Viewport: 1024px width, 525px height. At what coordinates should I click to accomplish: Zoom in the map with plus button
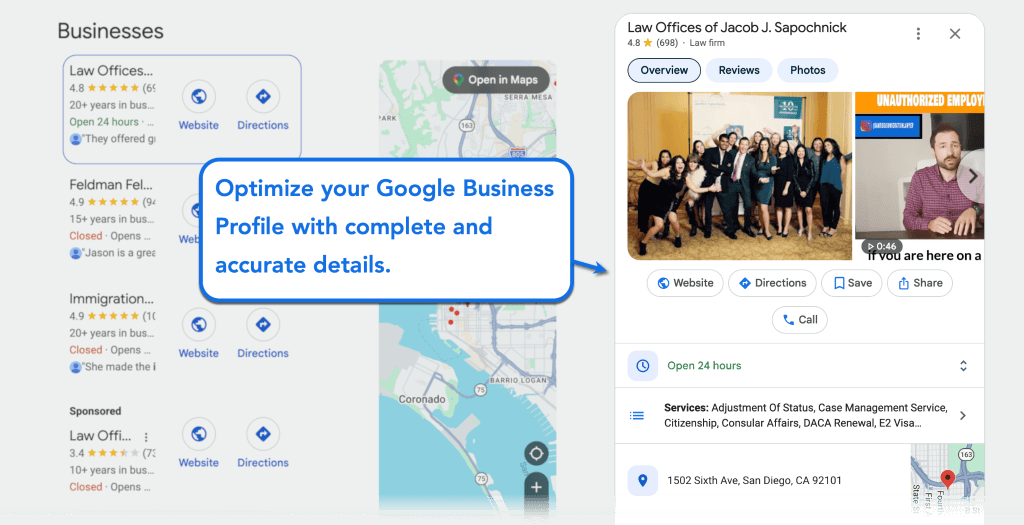(536, 487)
